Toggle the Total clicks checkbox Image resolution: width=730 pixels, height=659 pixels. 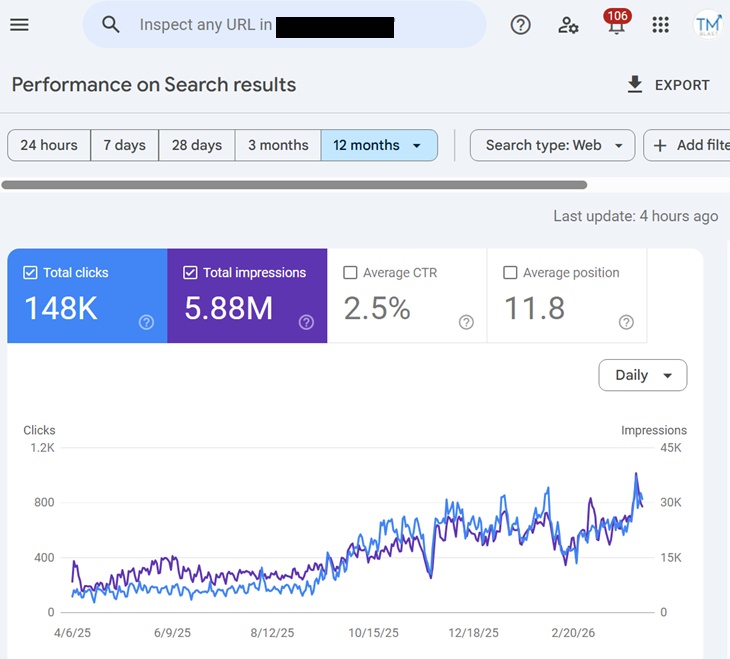click(x=30, y=272)
